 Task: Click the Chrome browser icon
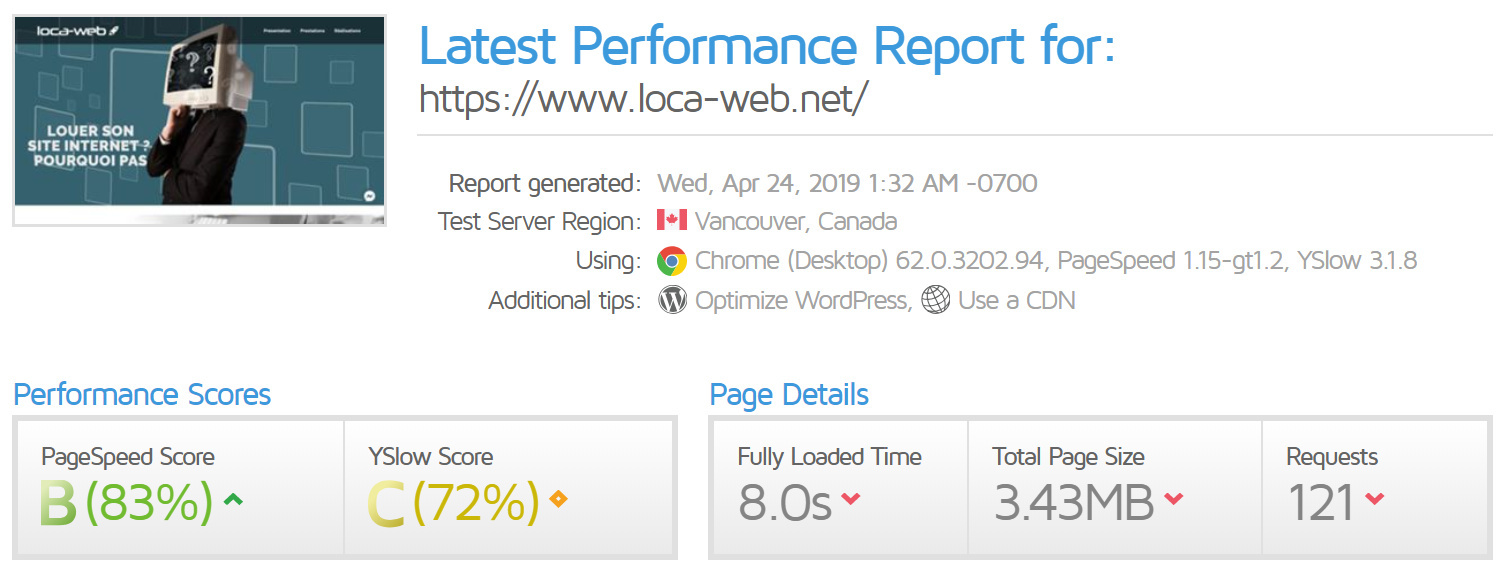point(672,261)
